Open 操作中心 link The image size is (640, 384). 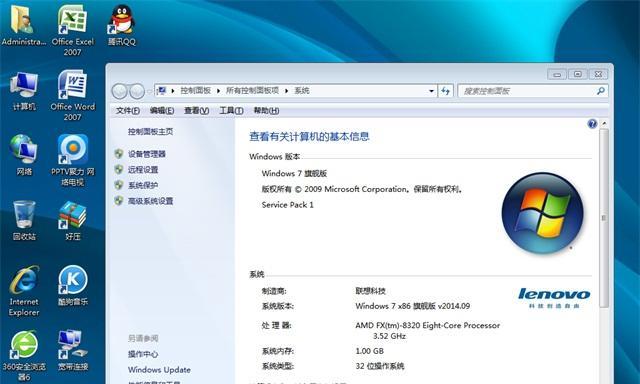click(143, 354)
